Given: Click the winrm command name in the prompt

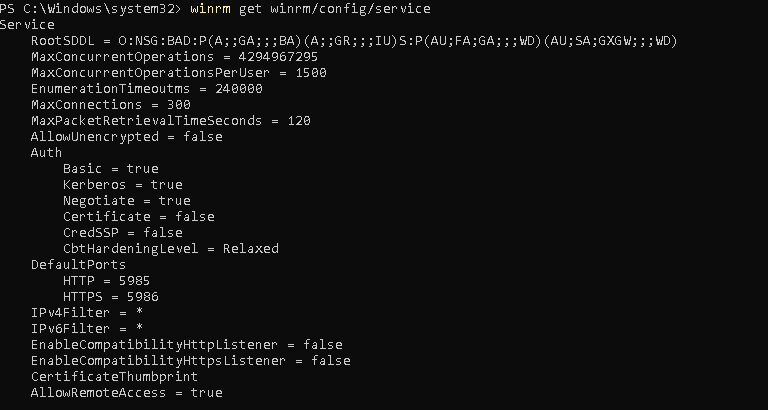Looking at the screenshot, I should pos(210,9).
